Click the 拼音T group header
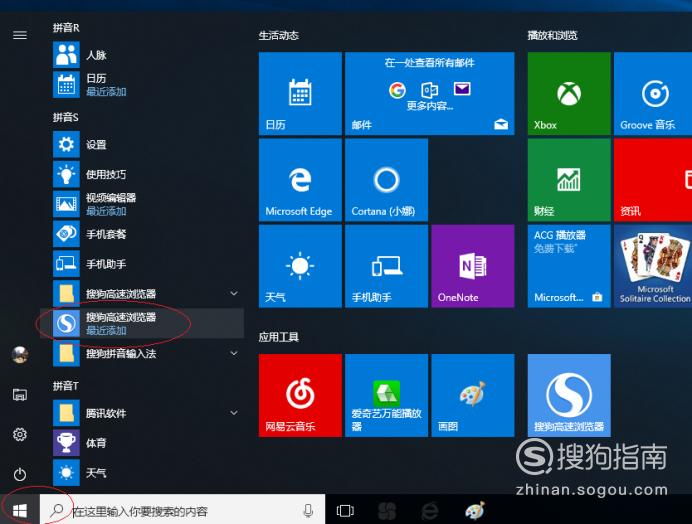 tap(66, 386)
